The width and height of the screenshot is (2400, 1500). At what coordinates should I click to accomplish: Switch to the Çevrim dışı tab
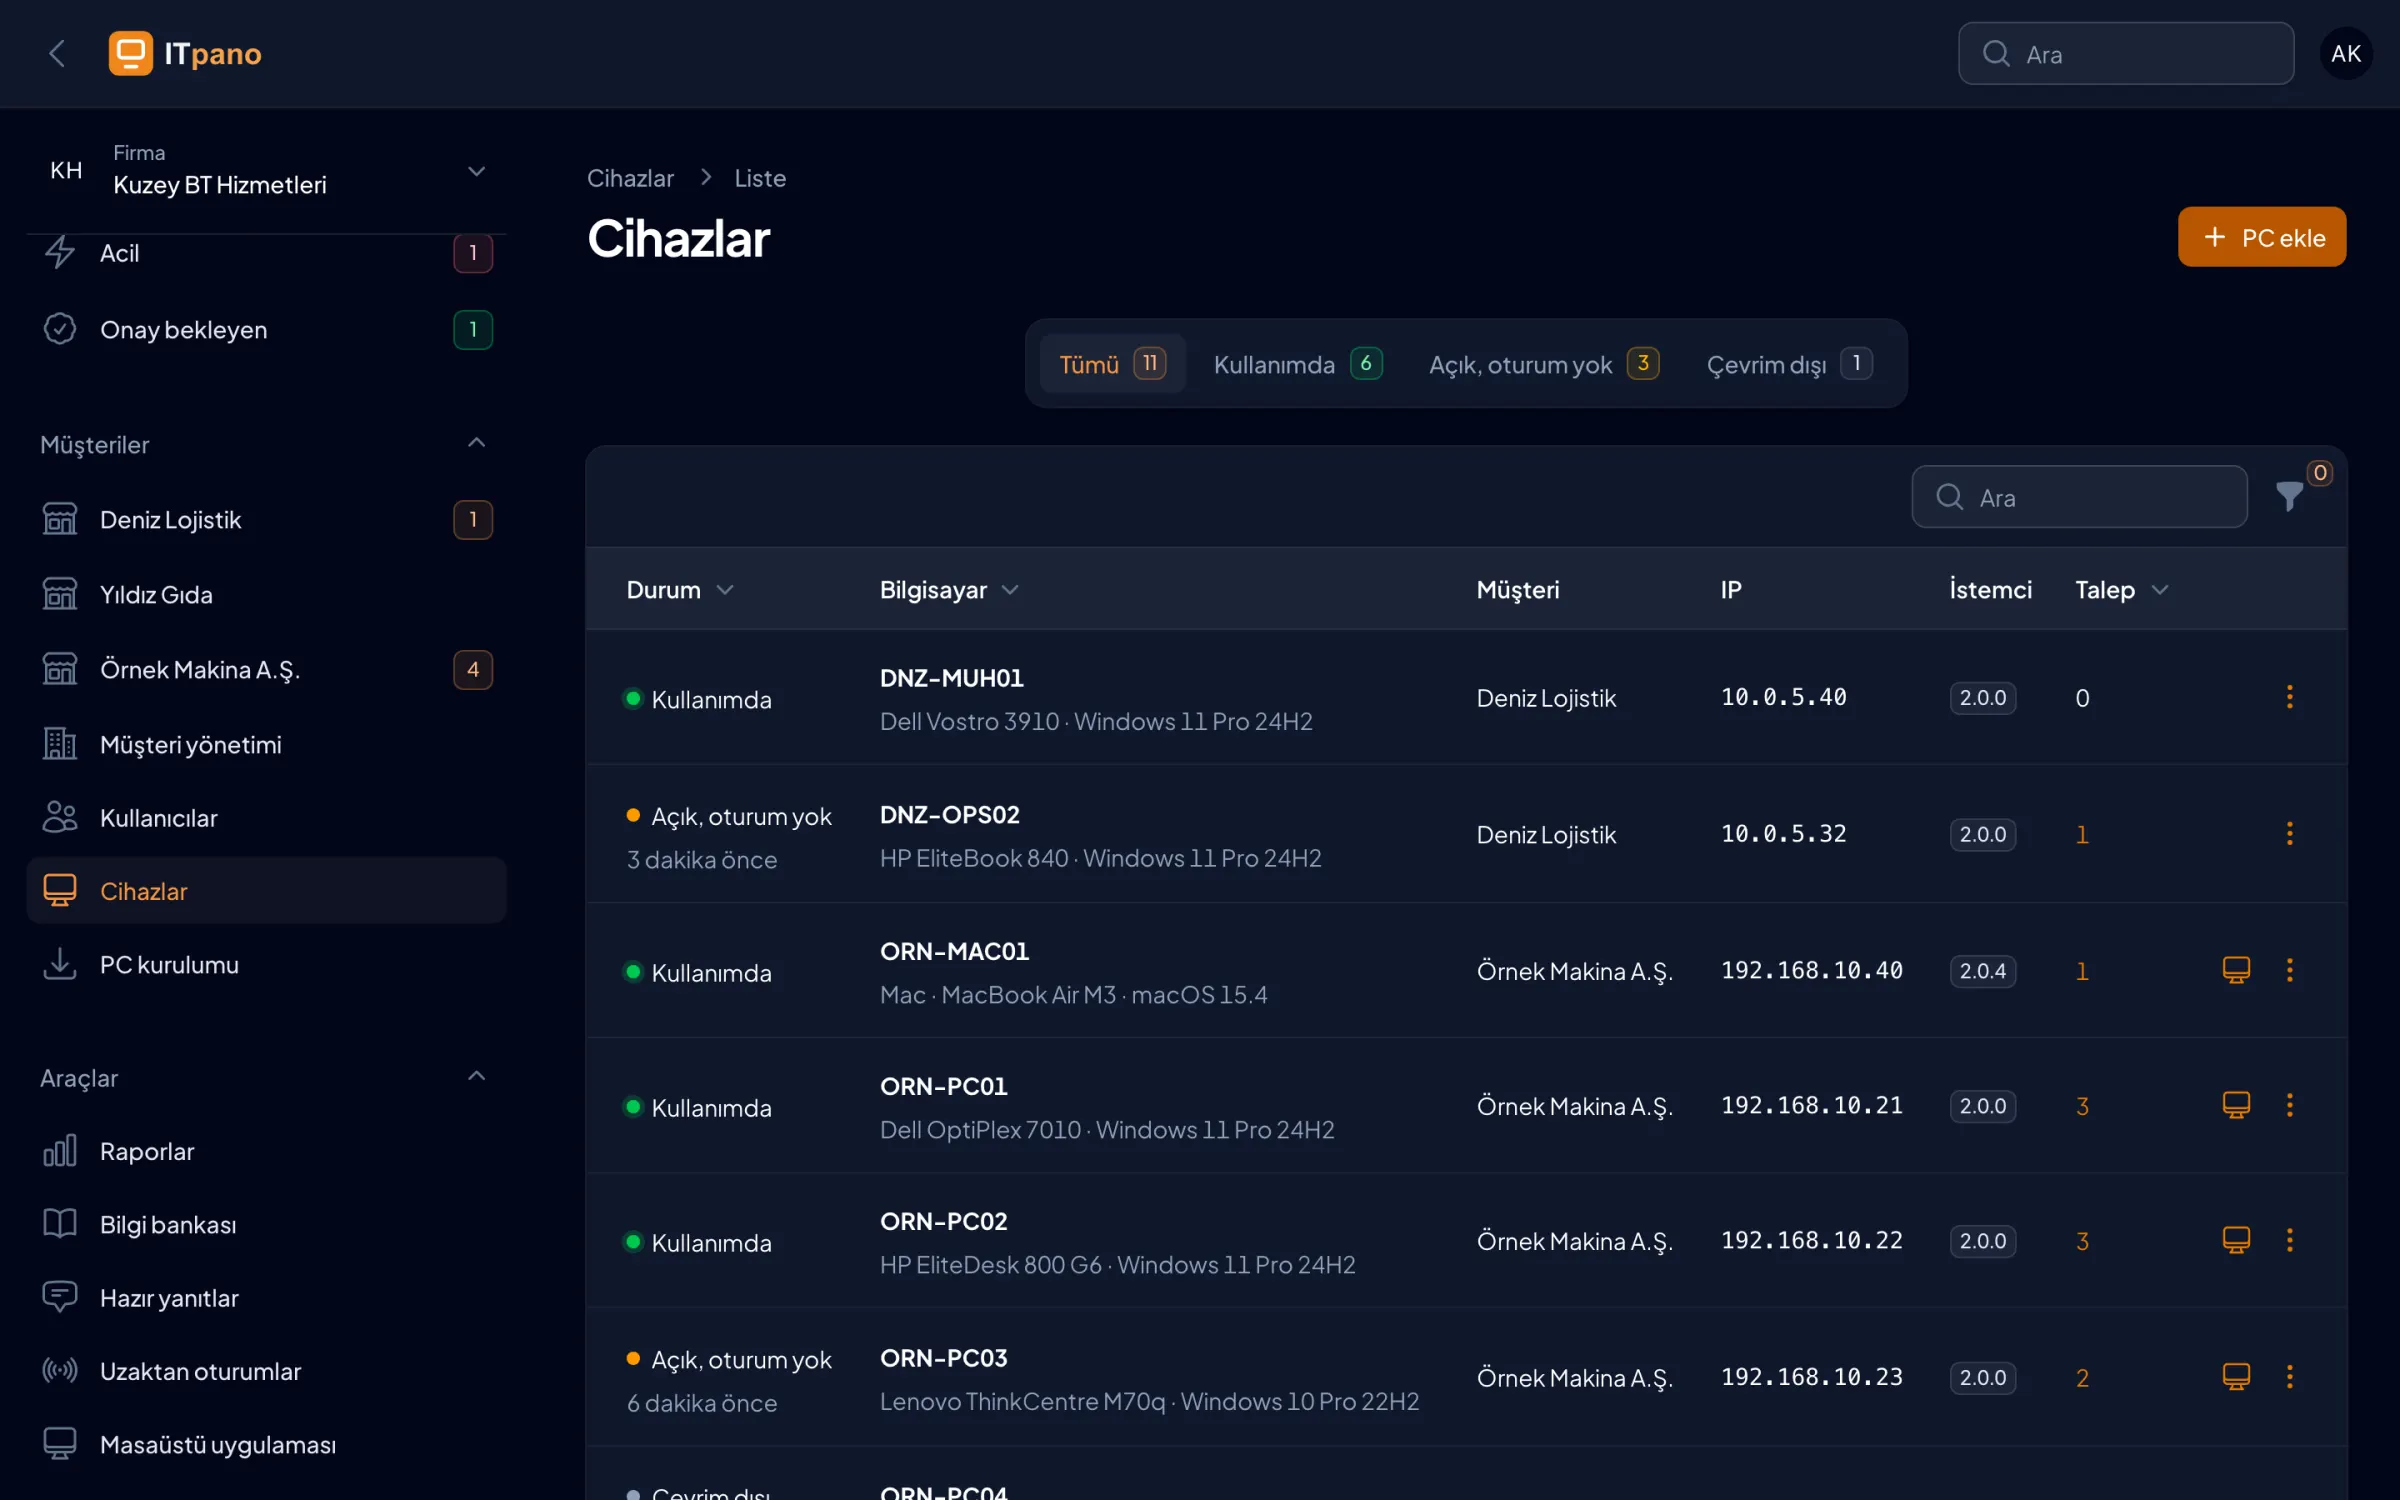pyautogui.click(x=1789, y=364)
